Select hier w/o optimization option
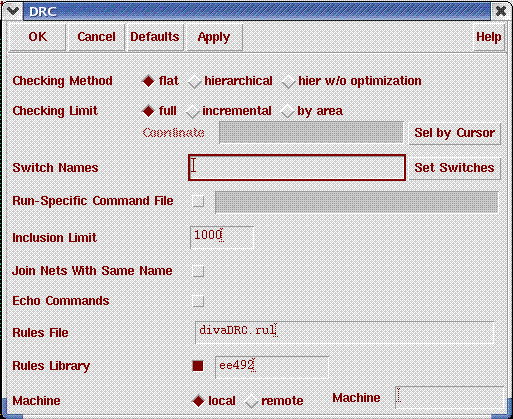This screenshot has width=513, height=419. coord(288,81)
